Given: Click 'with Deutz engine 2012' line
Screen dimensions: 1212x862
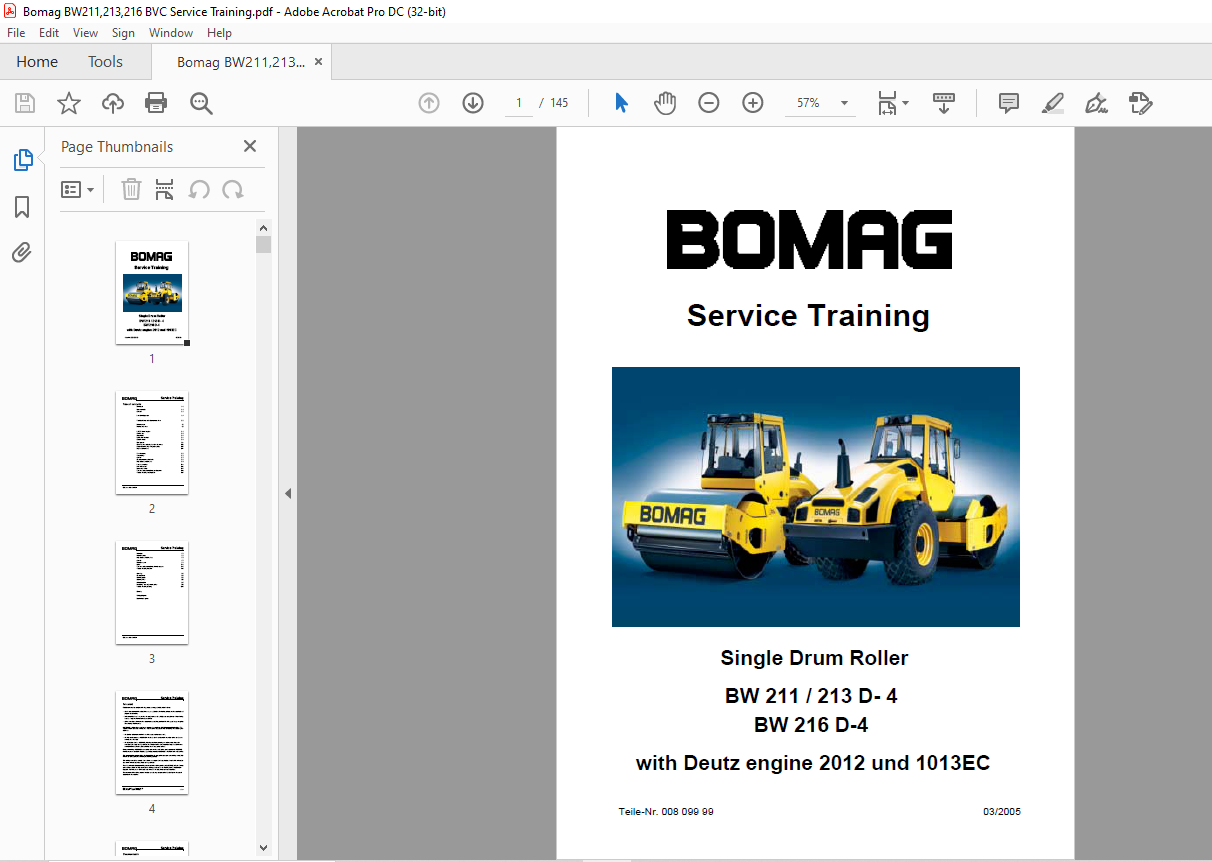Looking at the screenshot, I should click(813, 764).
